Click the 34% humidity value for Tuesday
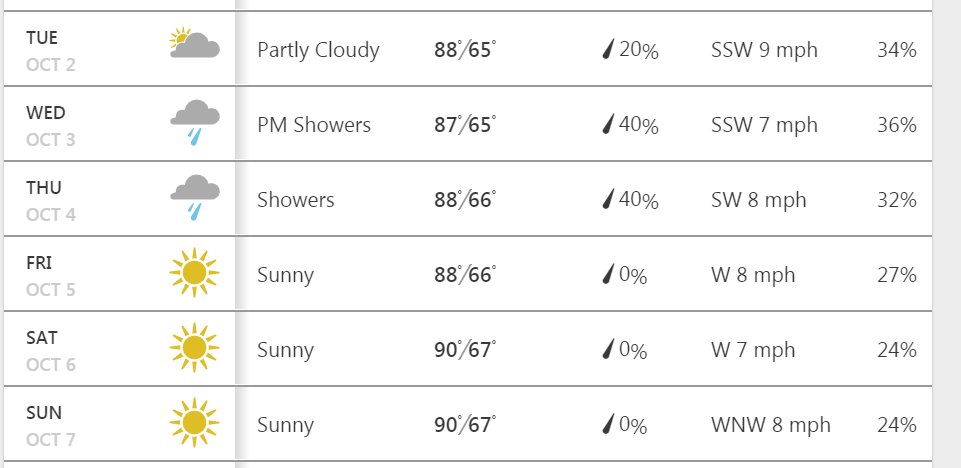Viewport: 961px width, 468px height. pyautogui.click(x=897, y=50)
